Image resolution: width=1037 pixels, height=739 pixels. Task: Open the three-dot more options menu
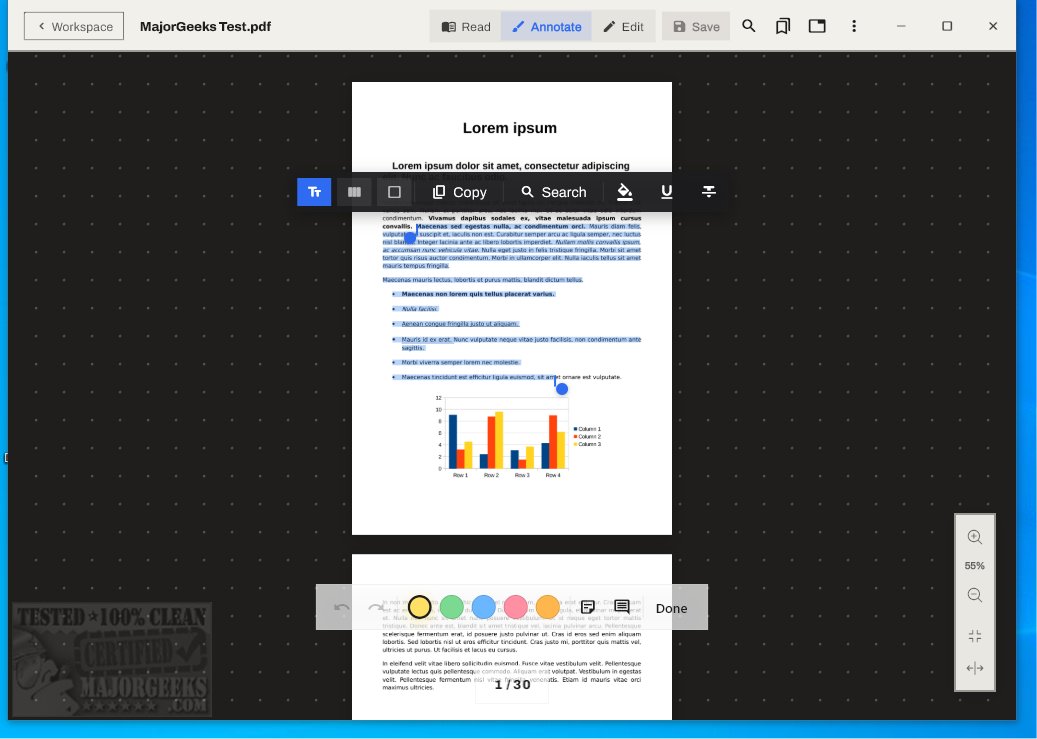pos(854,26)
